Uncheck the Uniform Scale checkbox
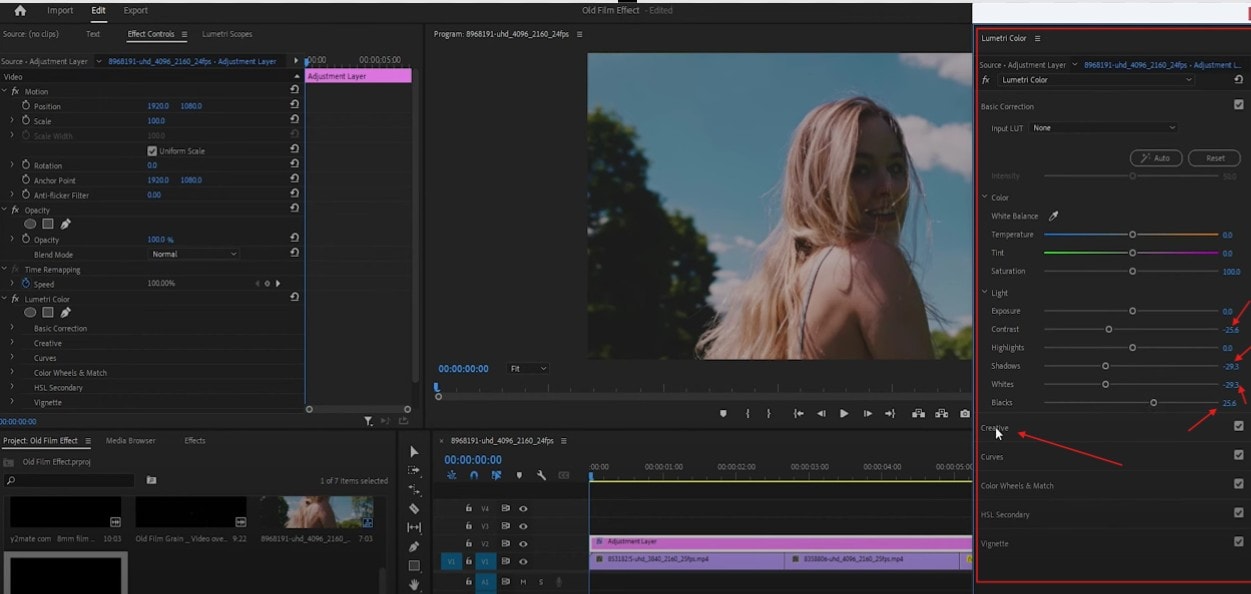The height and width of the screenshot is (594, 1251). (152, 151)
